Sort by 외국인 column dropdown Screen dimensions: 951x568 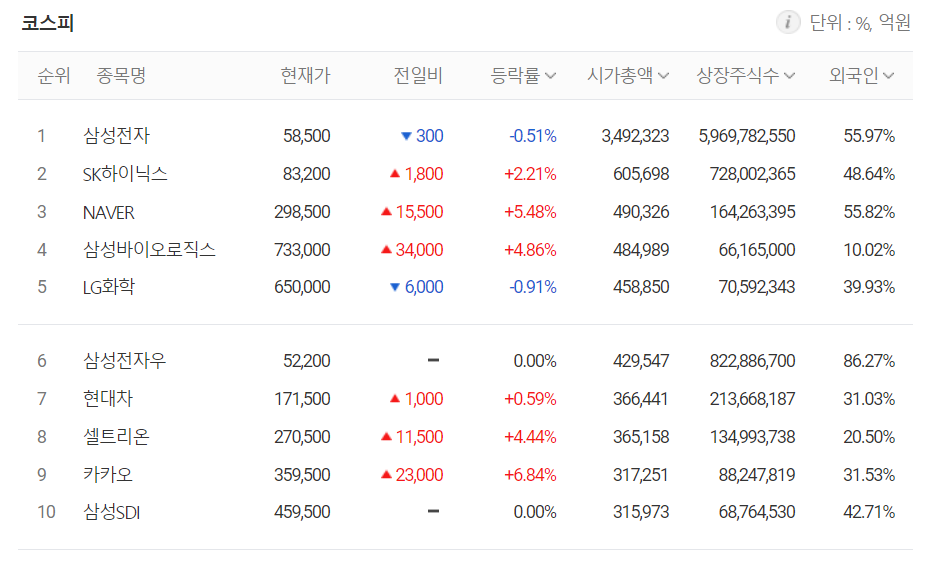(x=861, y=76)
